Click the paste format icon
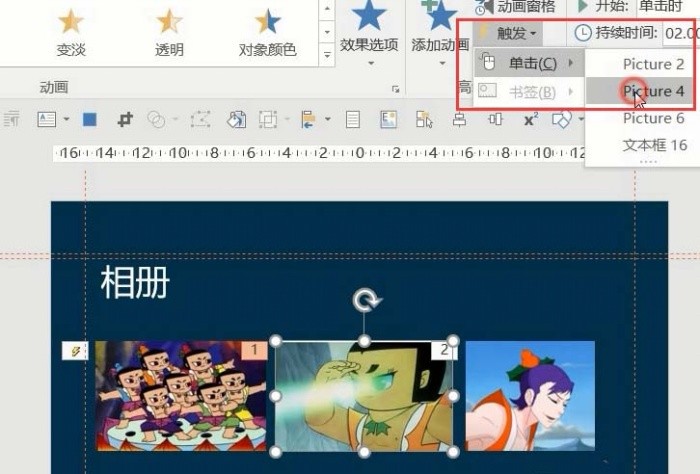This screenshot has width=700, height=474. pyautogui.click(x=237, y=119)
